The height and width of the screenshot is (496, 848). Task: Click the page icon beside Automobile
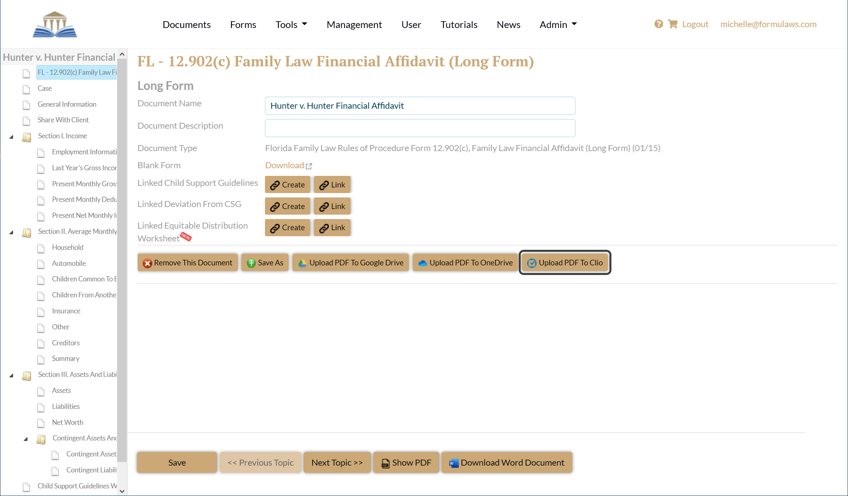point(41,264)
